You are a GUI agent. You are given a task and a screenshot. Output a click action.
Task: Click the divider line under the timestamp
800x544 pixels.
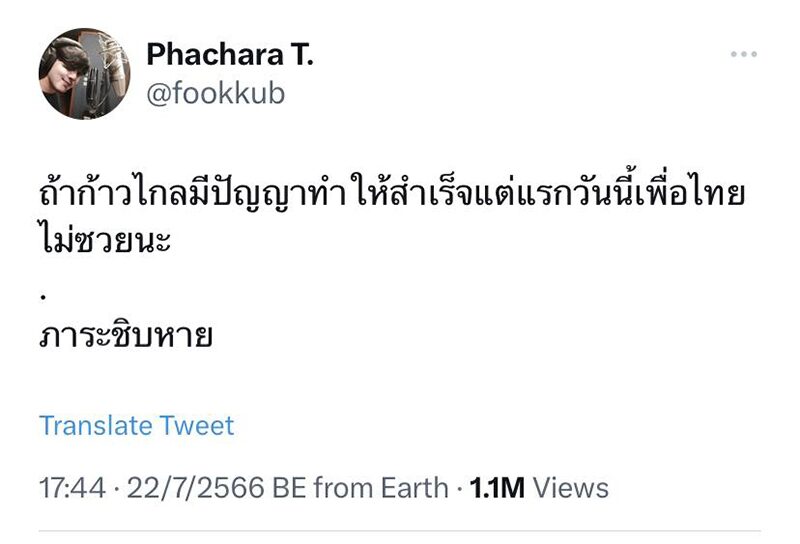[x=399, y=531]
